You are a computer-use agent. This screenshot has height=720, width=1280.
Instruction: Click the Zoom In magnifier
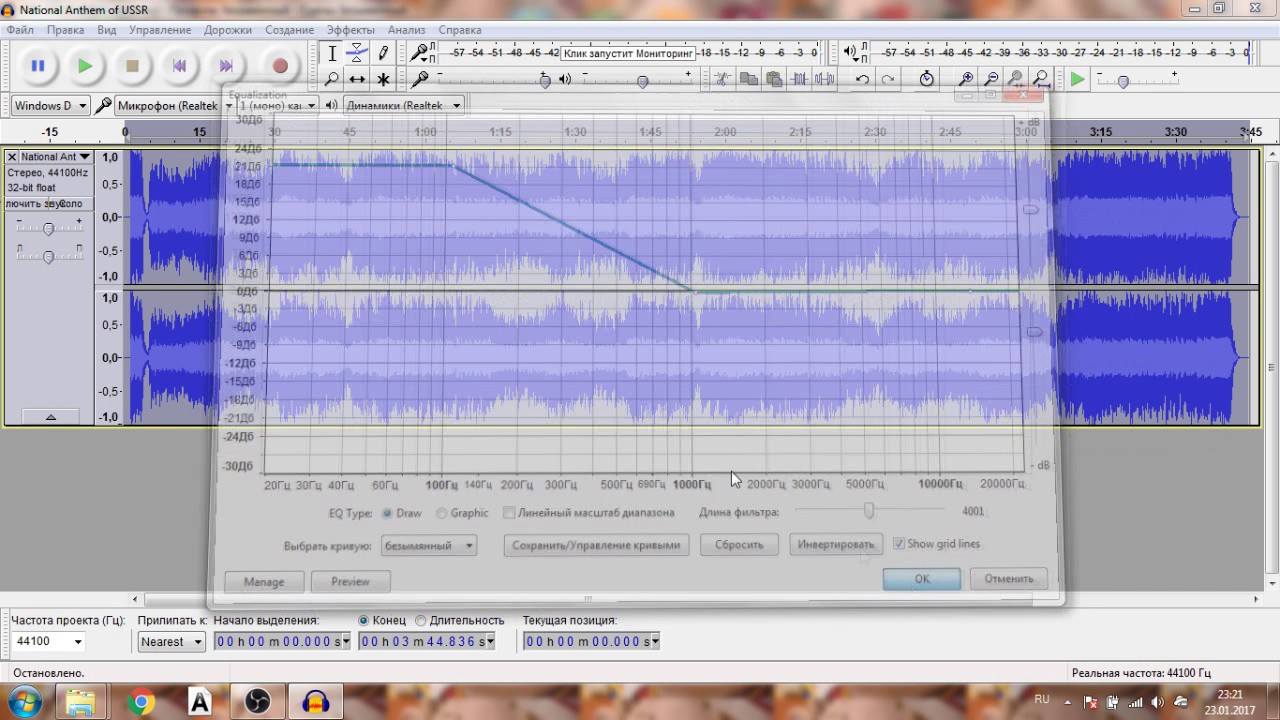click(x=966, y=79)
